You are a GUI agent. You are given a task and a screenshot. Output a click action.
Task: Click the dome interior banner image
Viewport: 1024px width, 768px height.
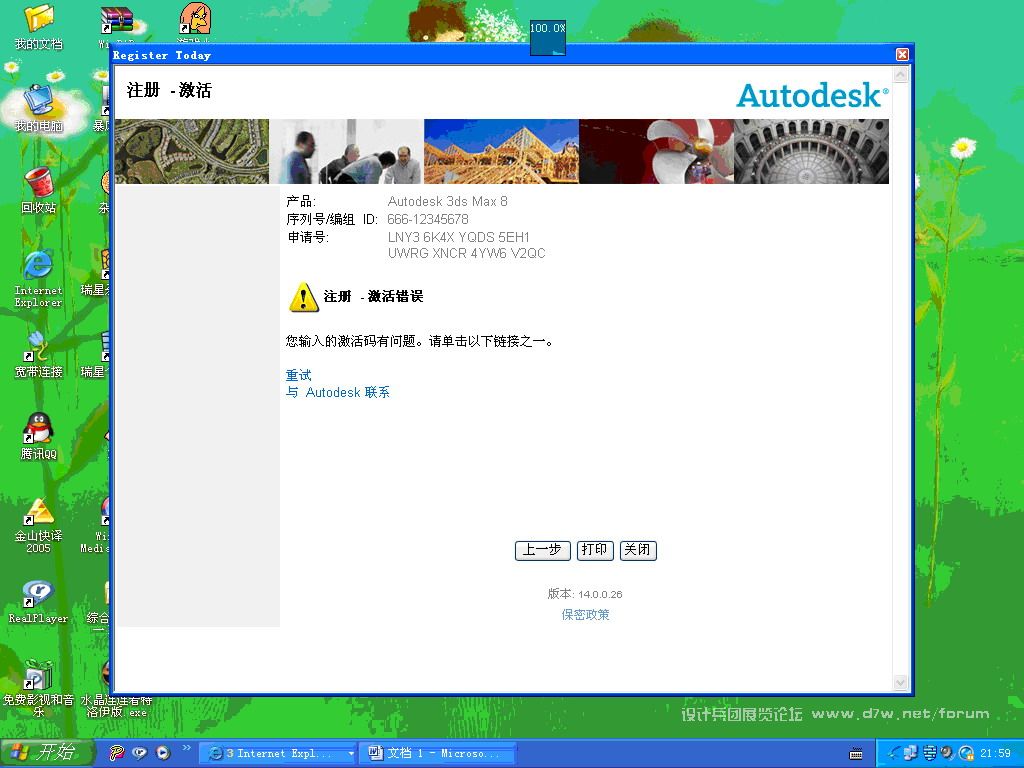click(x=812, y=151)
